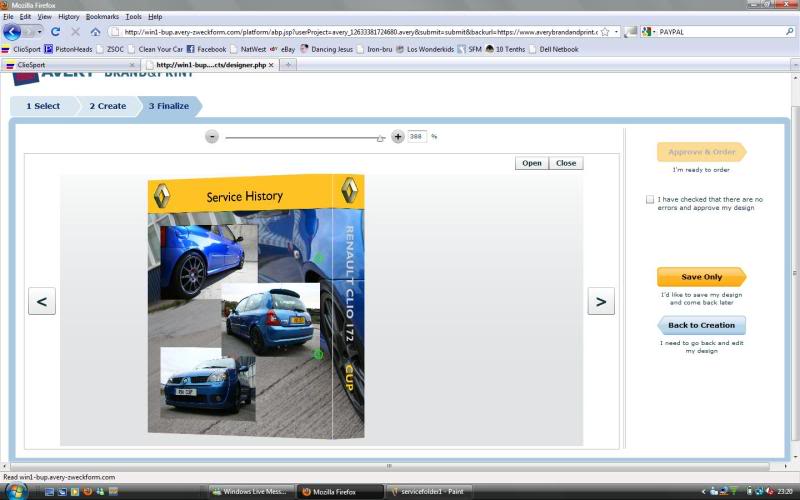Click the Firefox back navigation button
The image size is (800, 500).
(12, 32)
